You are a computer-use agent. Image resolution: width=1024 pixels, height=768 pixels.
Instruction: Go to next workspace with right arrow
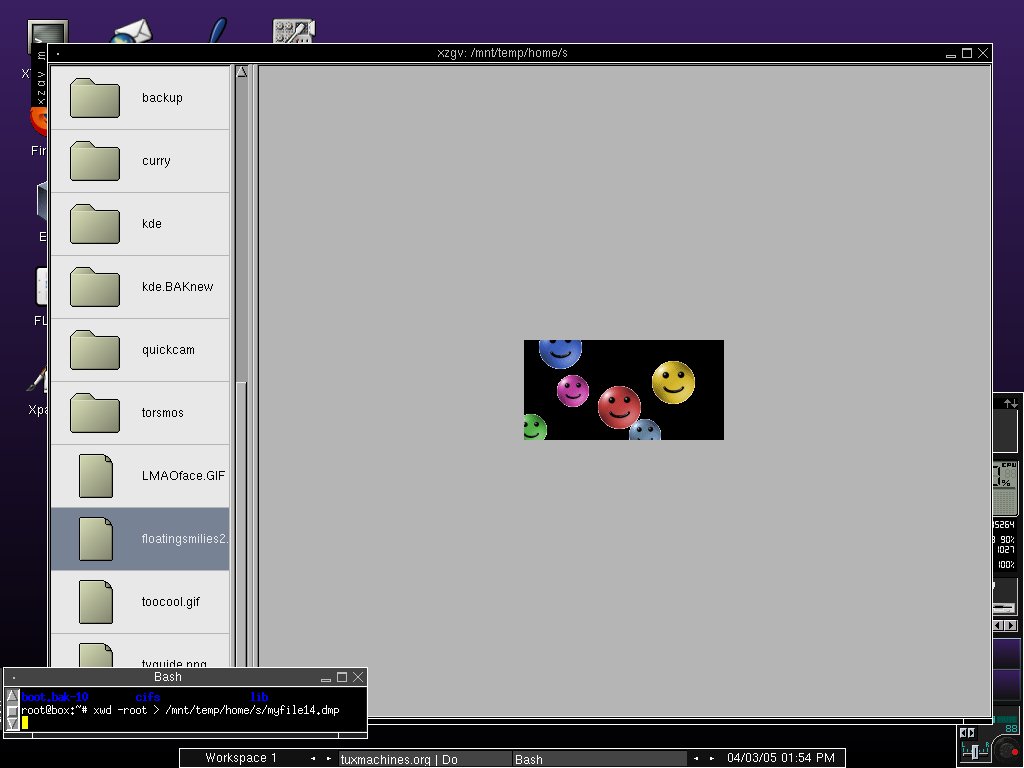(328, 758)
